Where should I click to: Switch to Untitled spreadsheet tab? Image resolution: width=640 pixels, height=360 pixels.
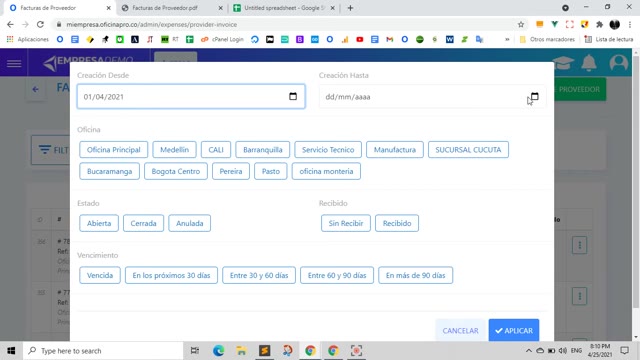point(284,8)
